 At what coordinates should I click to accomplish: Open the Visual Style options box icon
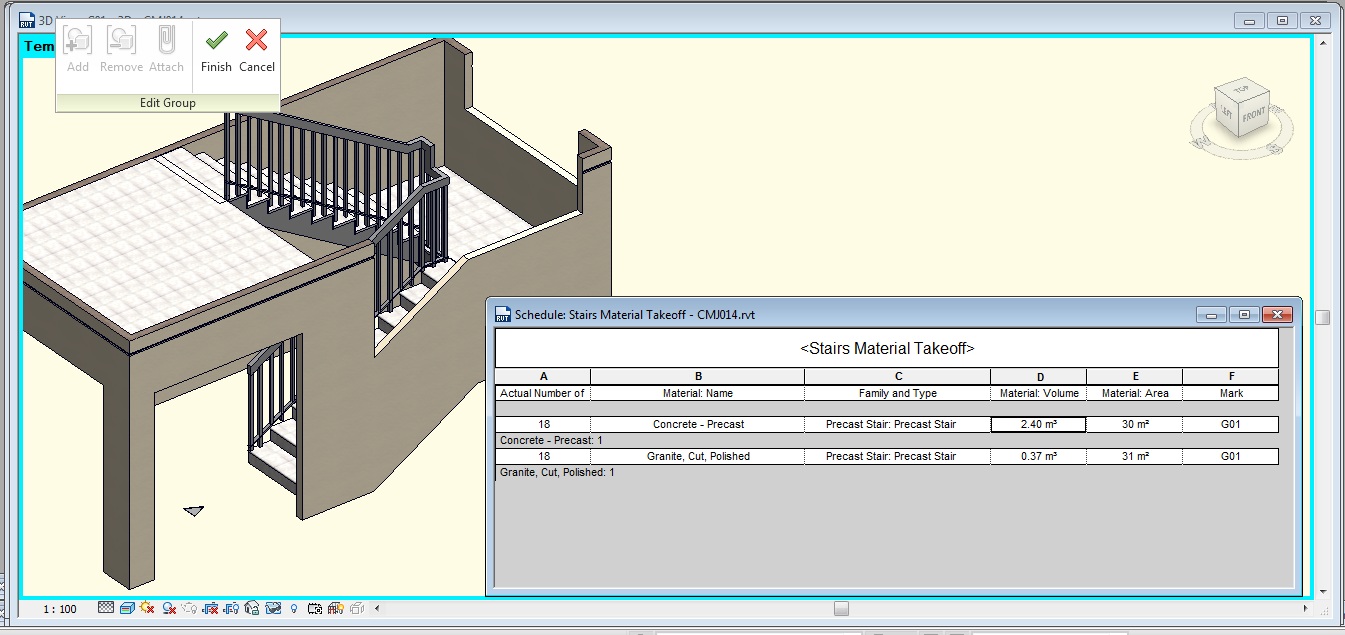click(127, 608)
